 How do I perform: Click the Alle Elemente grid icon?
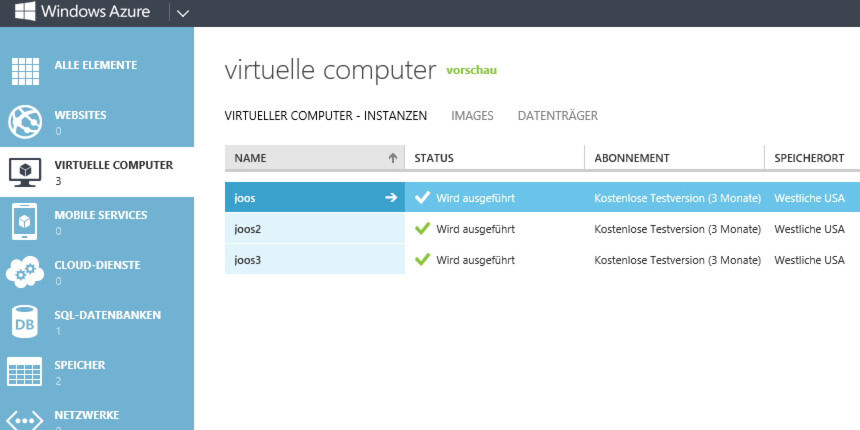(25, 71)
